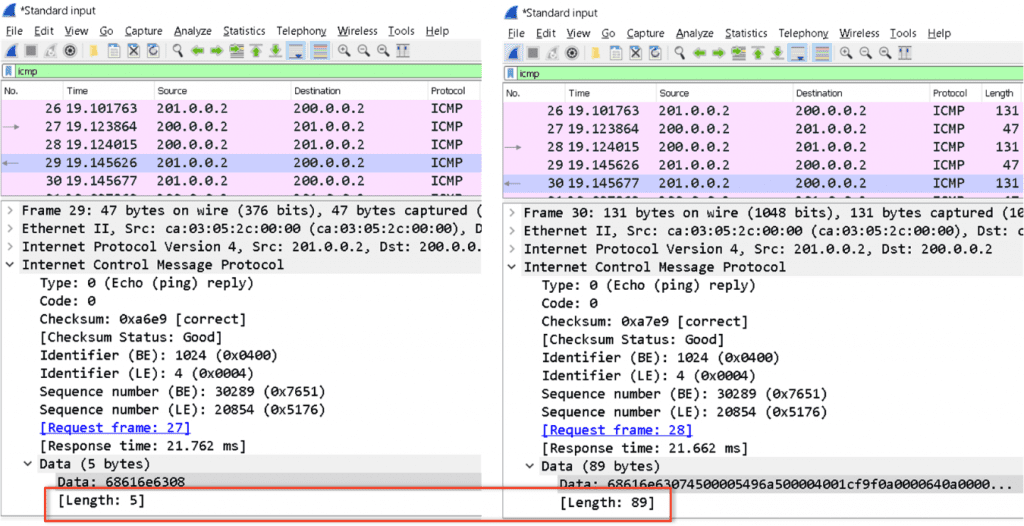
Task: Collapse Internet Control Message Protocol, right window
Action: click(511, 267)
